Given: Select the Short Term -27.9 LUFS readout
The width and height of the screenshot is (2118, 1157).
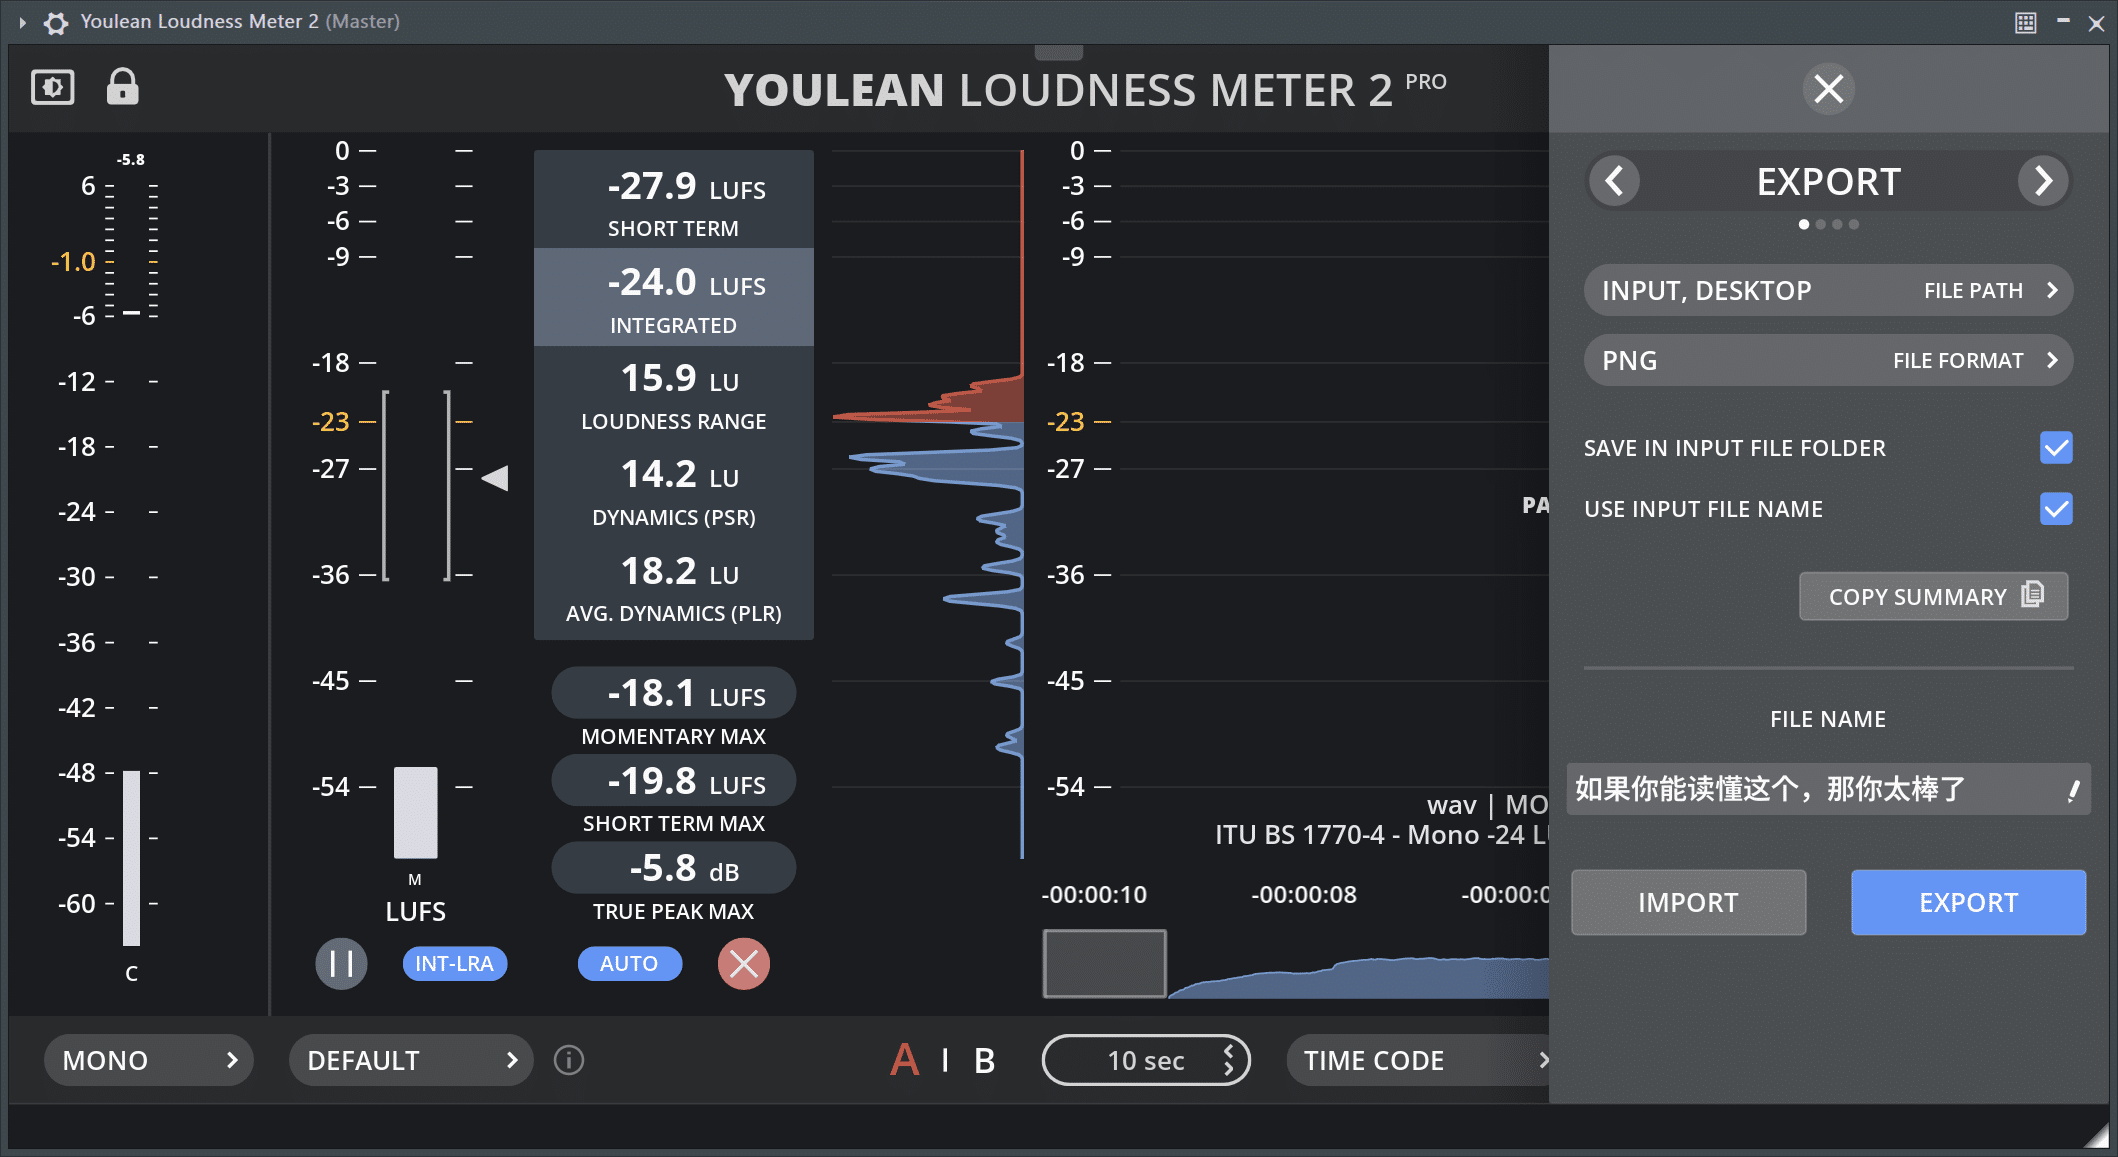Looking at the screenshot, I should pyautogui.click(x=674, y=199).
